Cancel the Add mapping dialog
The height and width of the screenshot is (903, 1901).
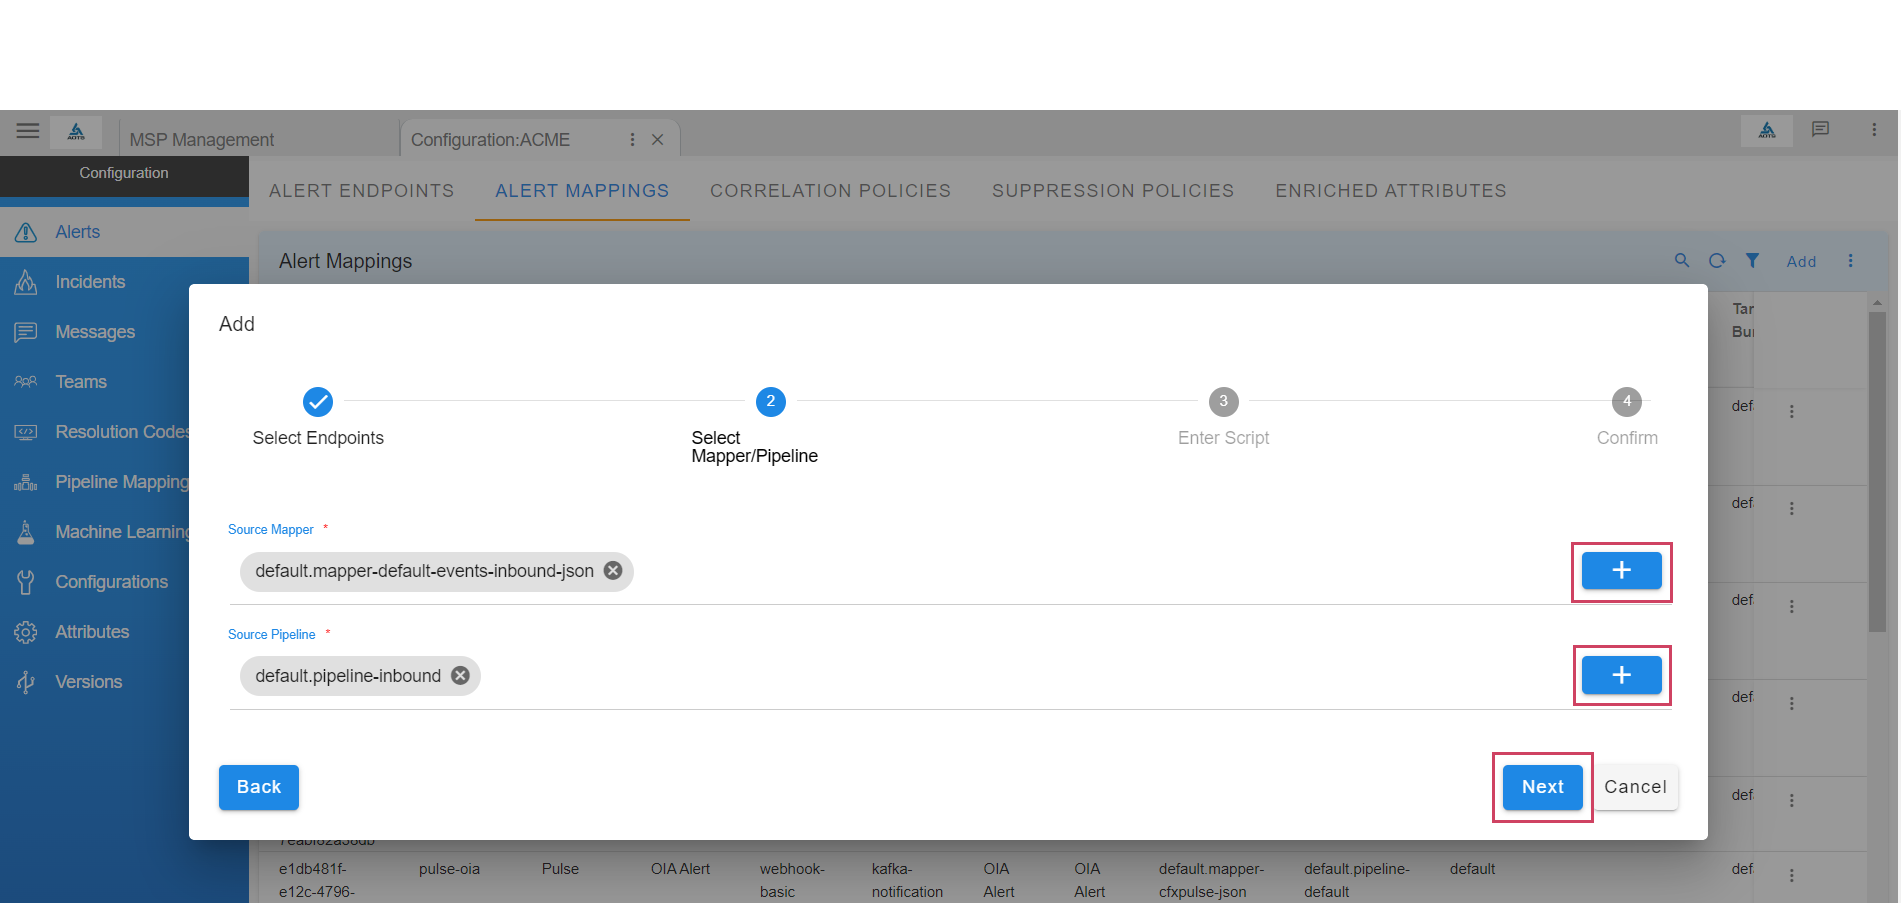tap(1635, 787)
